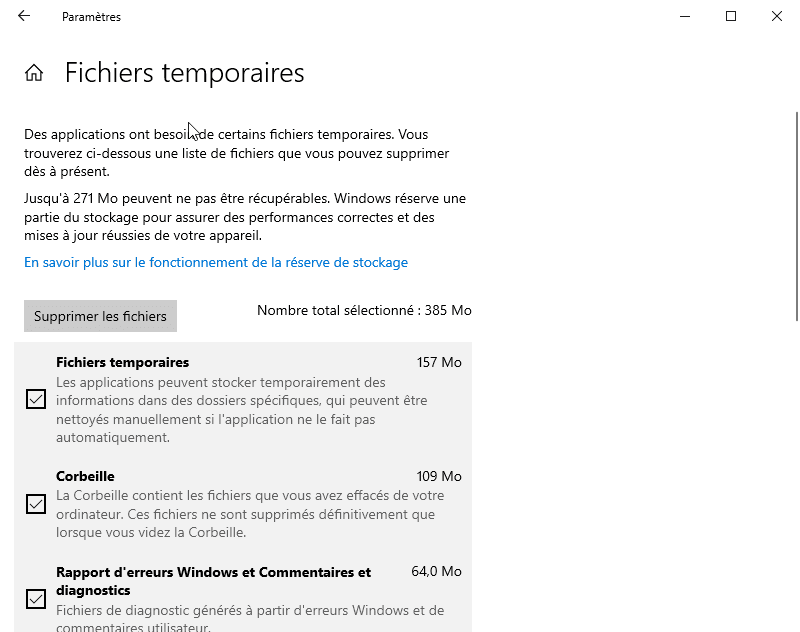Select the 'Rapport d'erreurs Windows et Commentaires' title
The image size is (800, 632).
[x=213, y=572]
